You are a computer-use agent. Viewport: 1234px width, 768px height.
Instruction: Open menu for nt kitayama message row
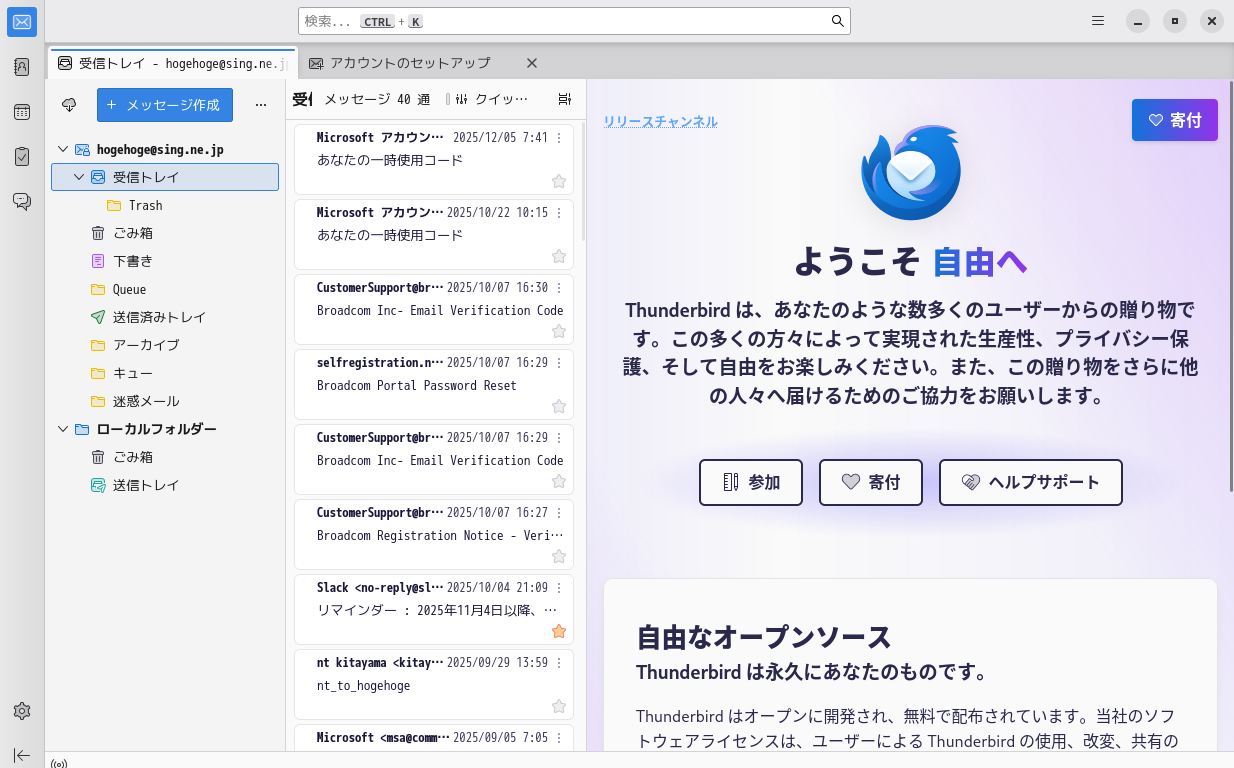[559, 662]
